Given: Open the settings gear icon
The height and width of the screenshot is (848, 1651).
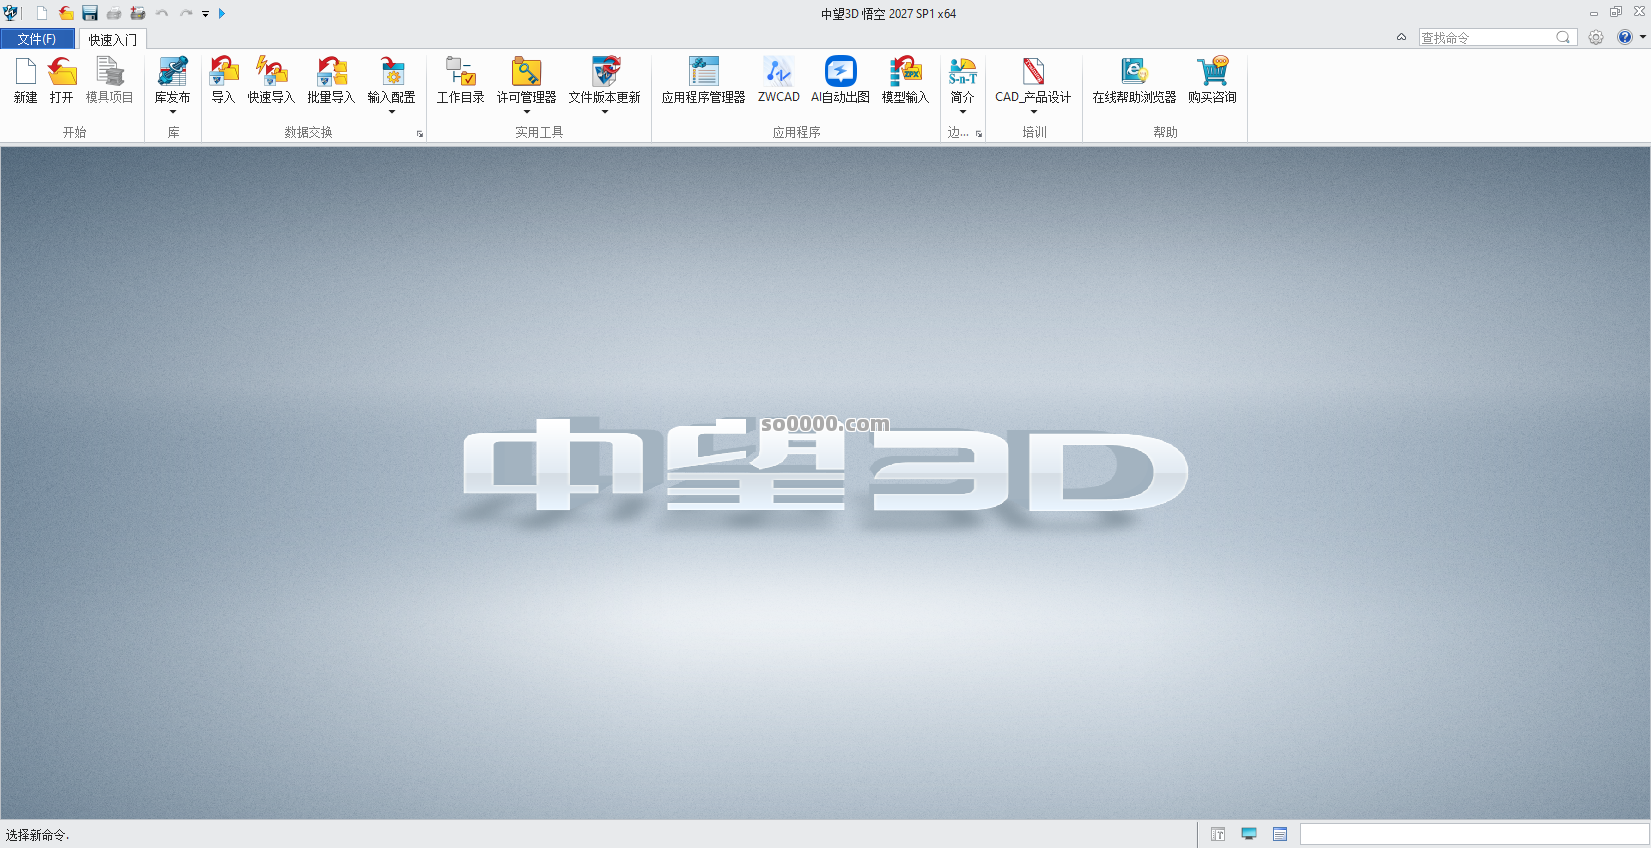Looking at the screenshot, I should (x=1596, y=37).
